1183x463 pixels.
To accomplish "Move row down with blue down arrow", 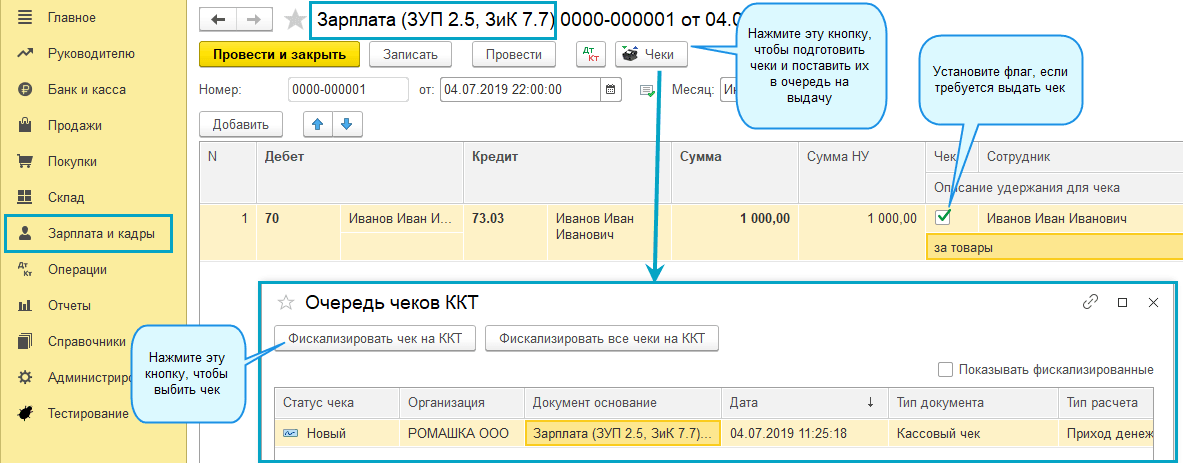I will pyautogui.click(x=347, y=124).
